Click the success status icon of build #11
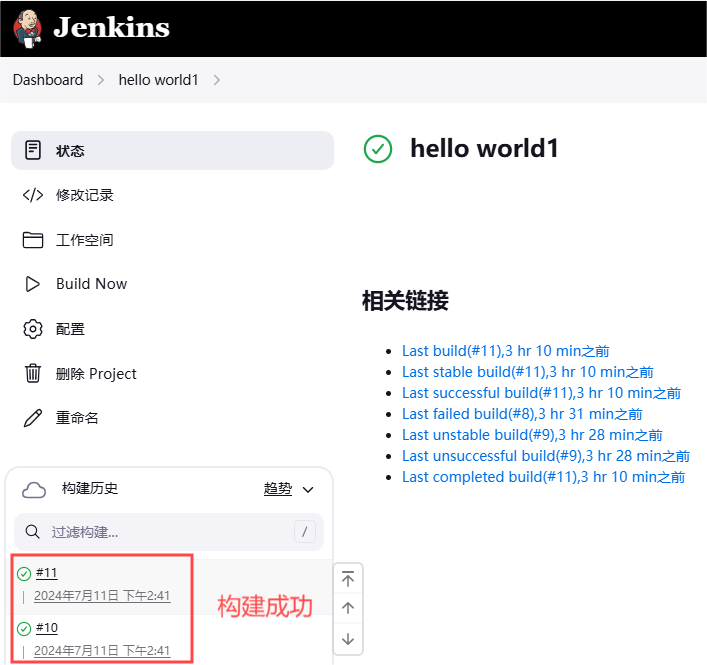 tap(24, 574)
